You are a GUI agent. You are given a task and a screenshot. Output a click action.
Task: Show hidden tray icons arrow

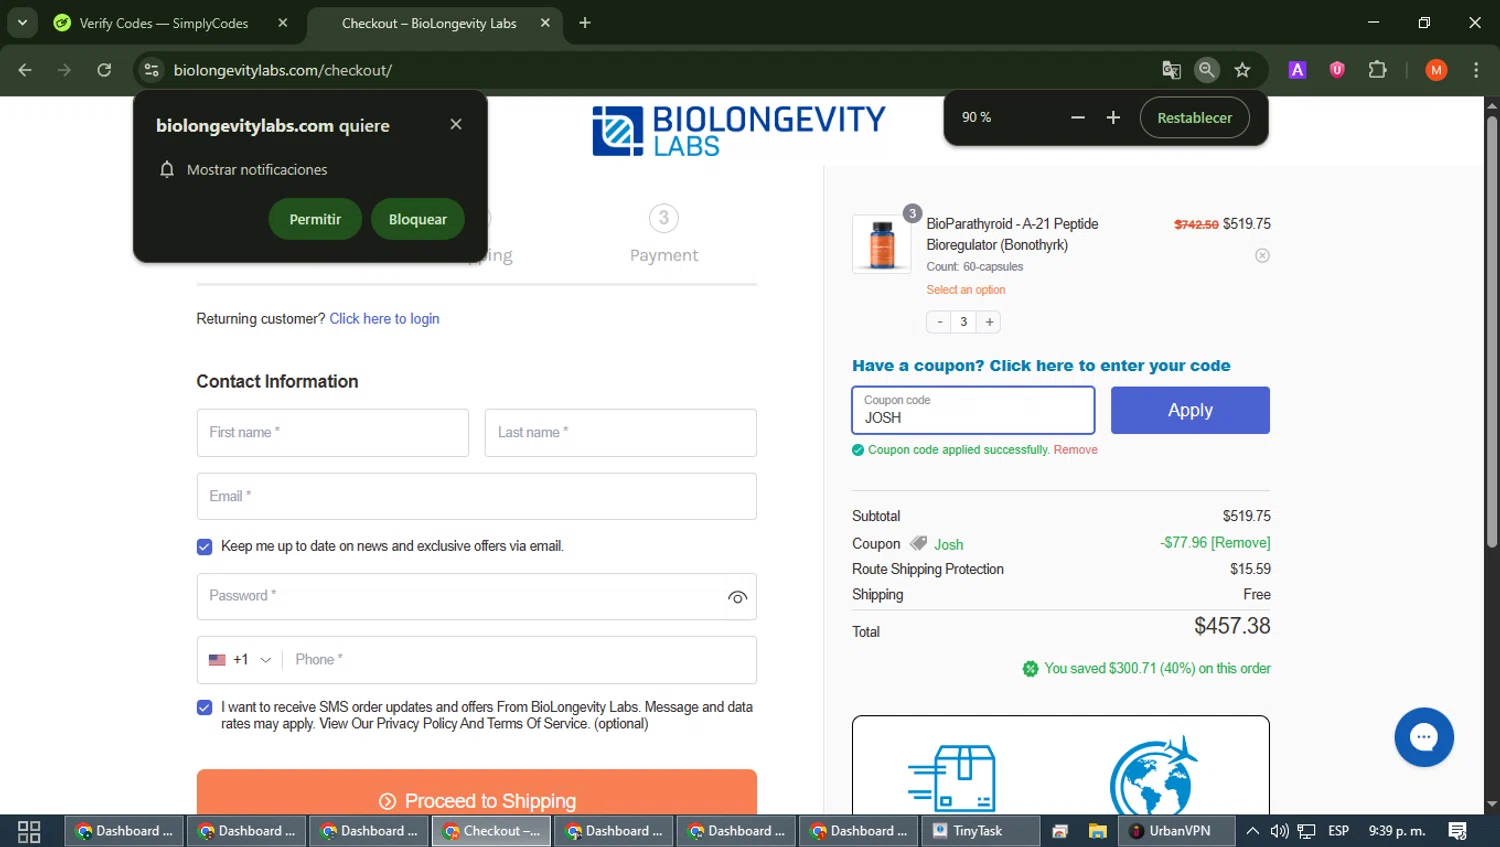point(1252,831)
